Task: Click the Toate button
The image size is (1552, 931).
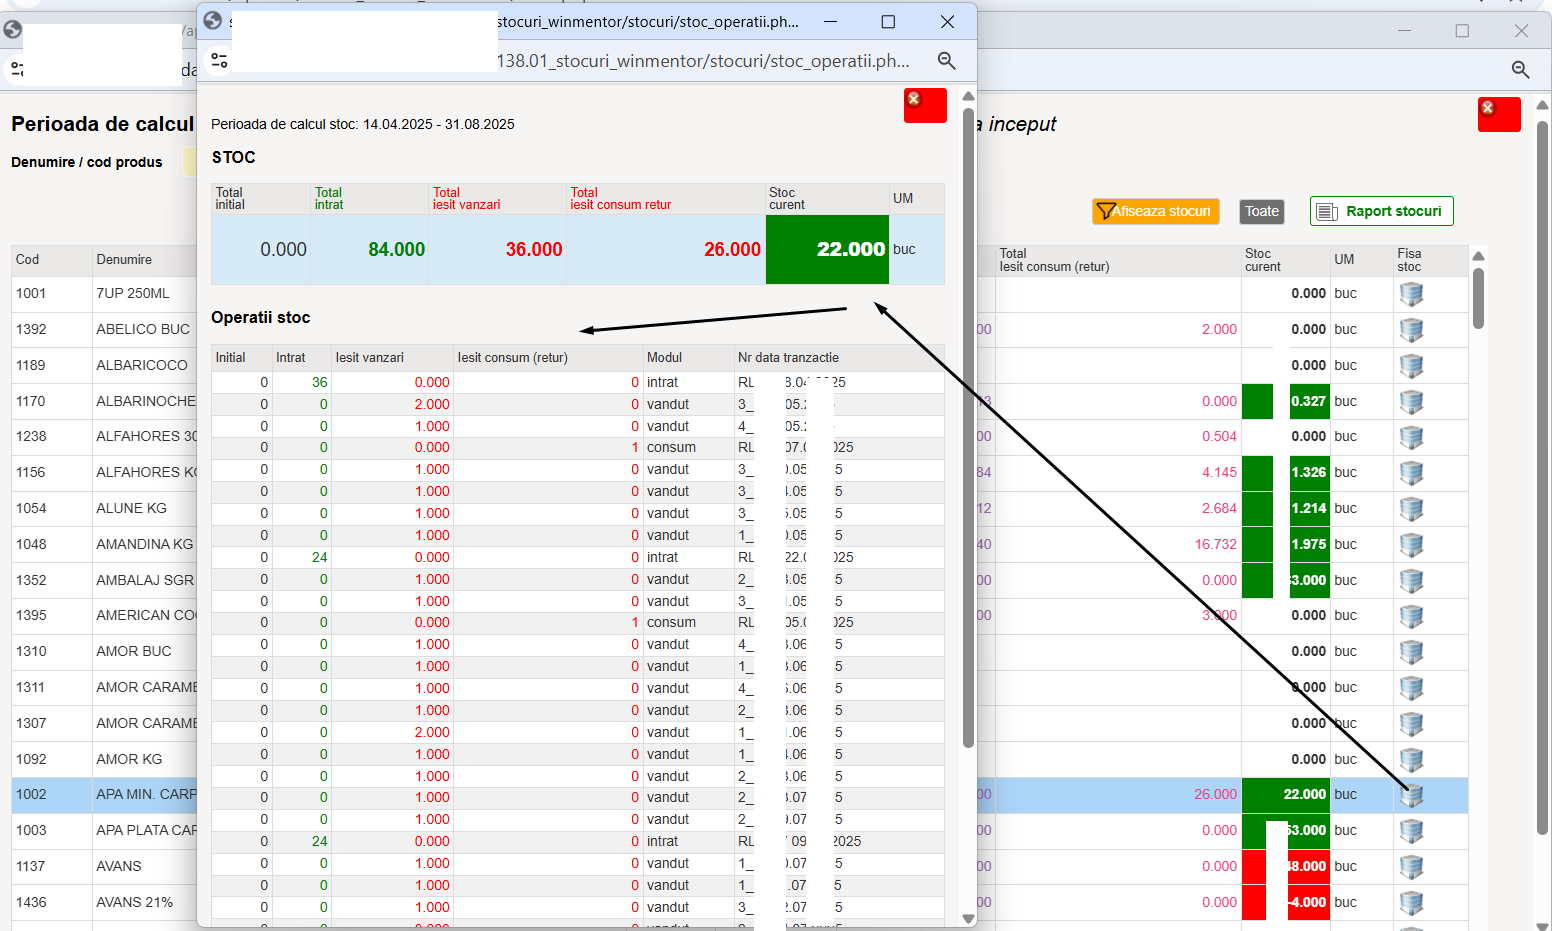Action: coord(1262,211)
